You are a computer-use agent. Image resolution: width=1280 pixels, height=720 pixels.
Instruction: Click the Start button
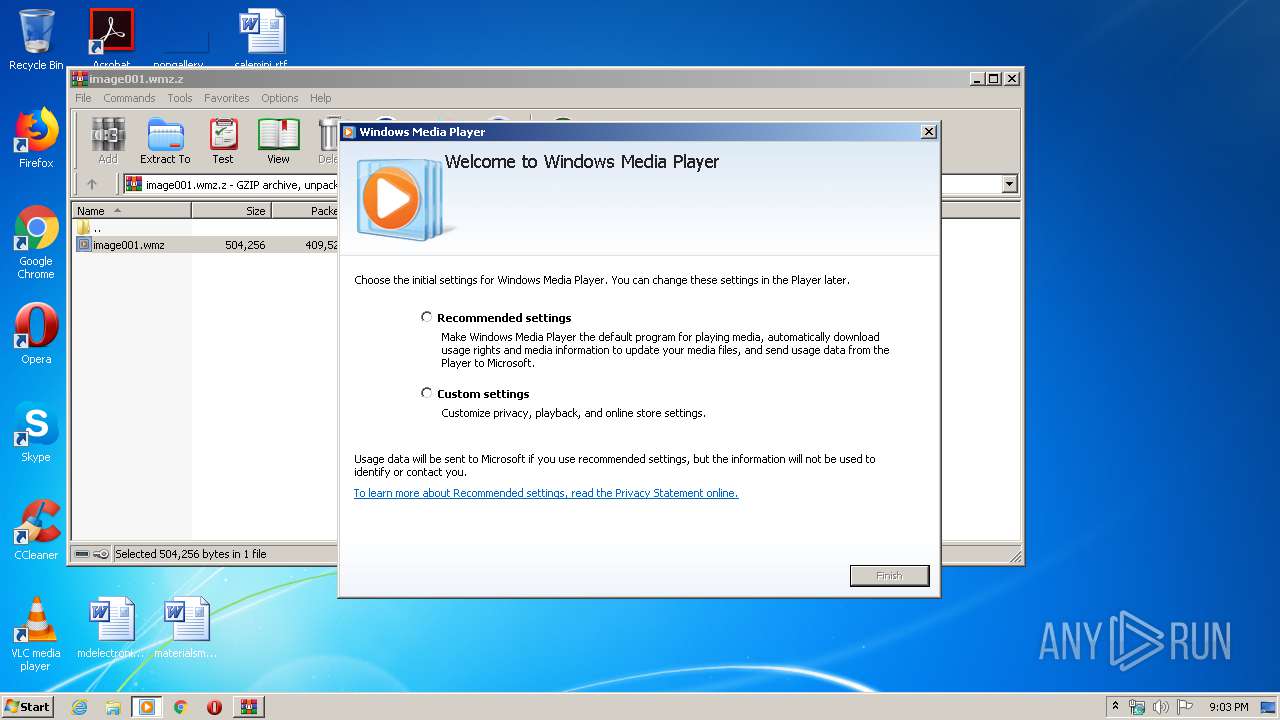27,706
